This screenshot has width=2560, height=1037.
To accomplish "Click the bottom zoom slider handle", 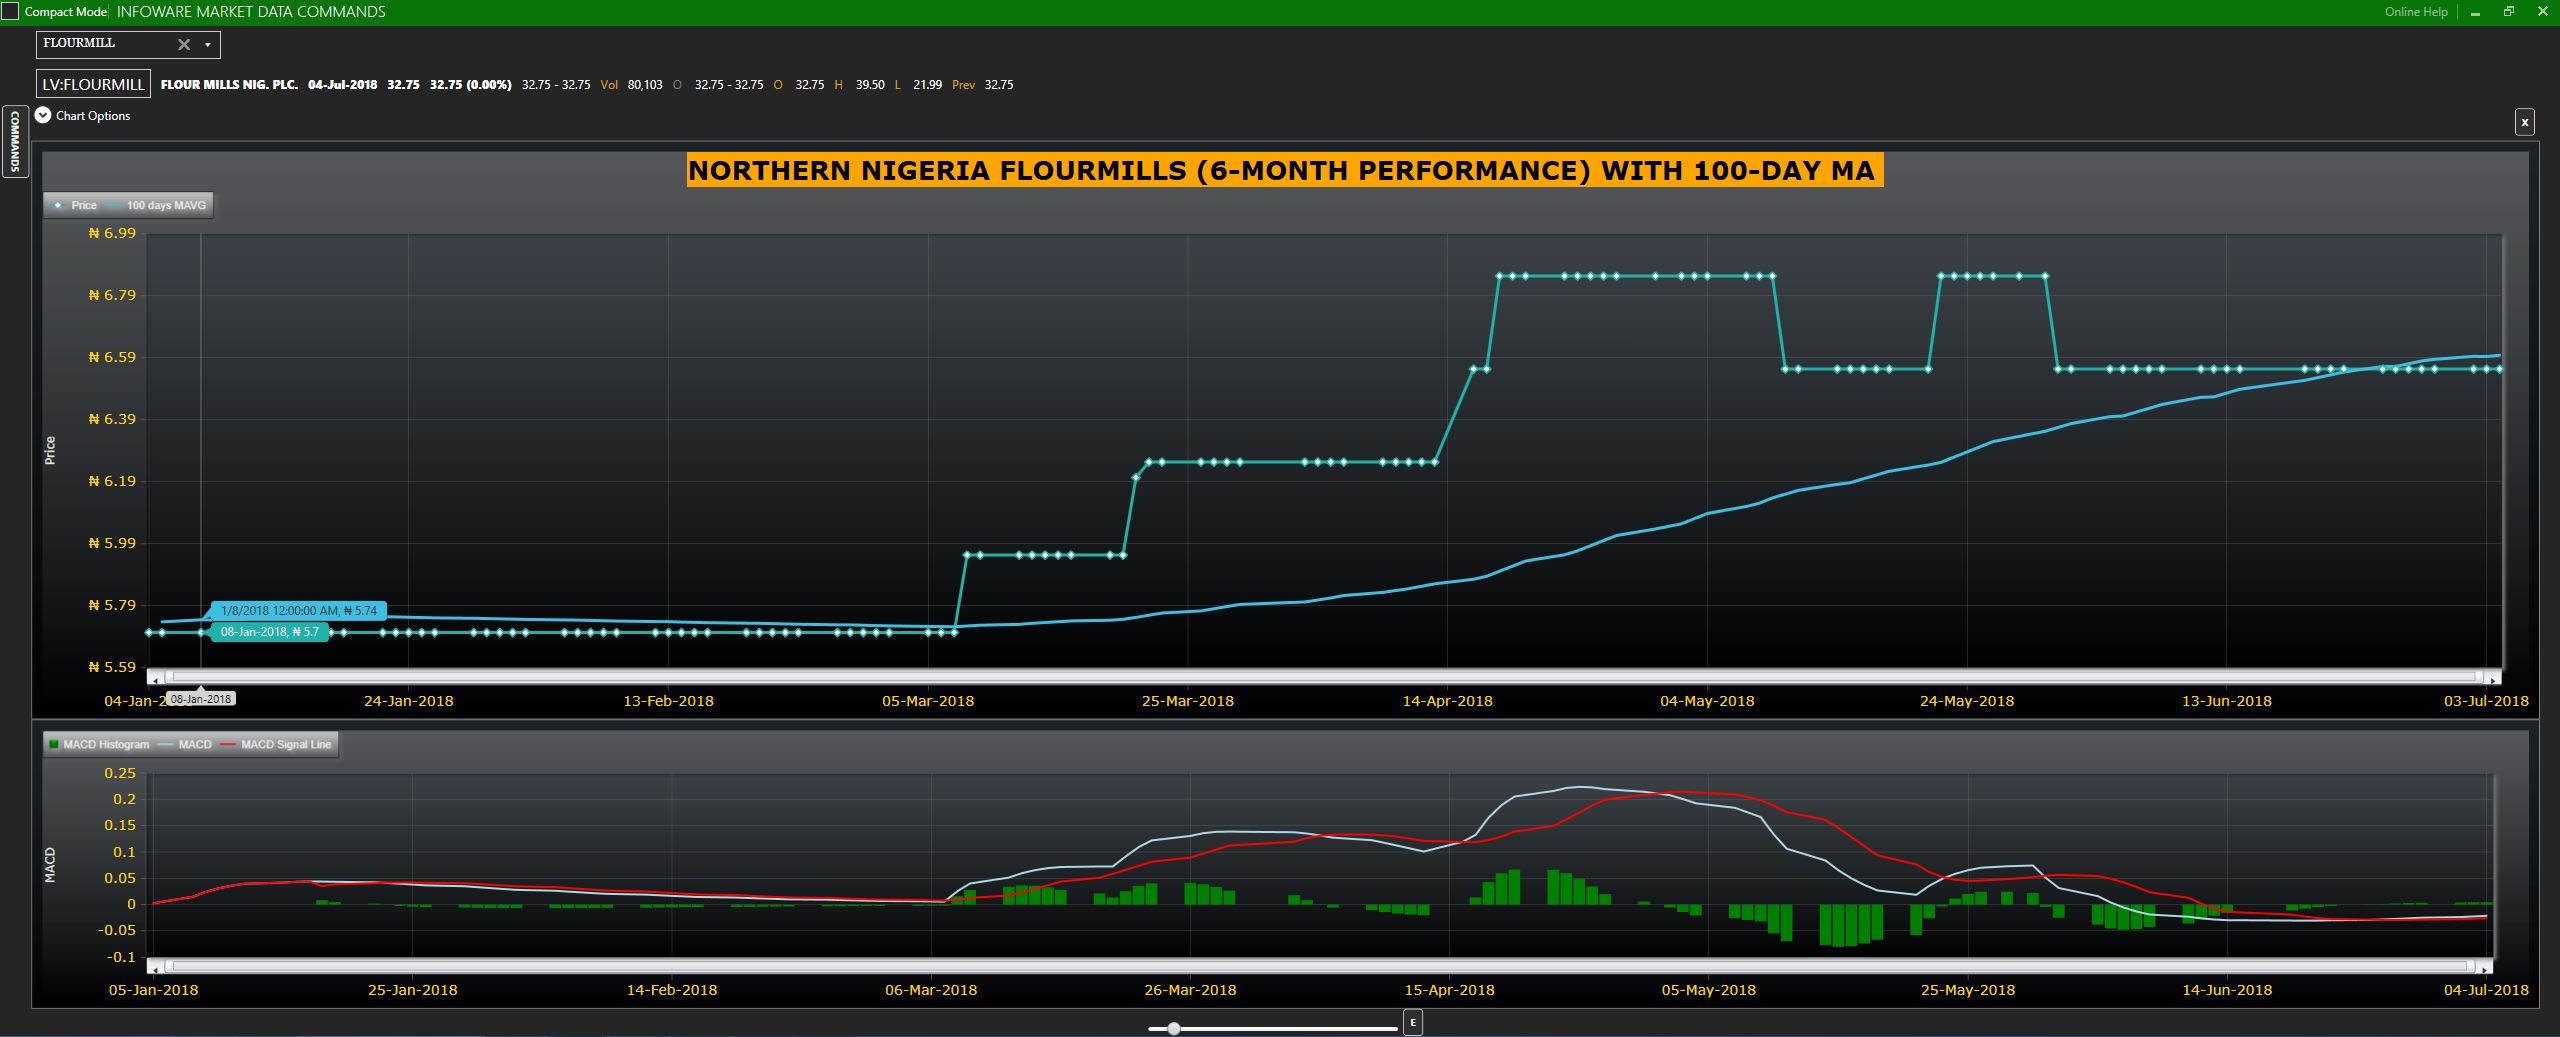I will pos(1173,1028).
